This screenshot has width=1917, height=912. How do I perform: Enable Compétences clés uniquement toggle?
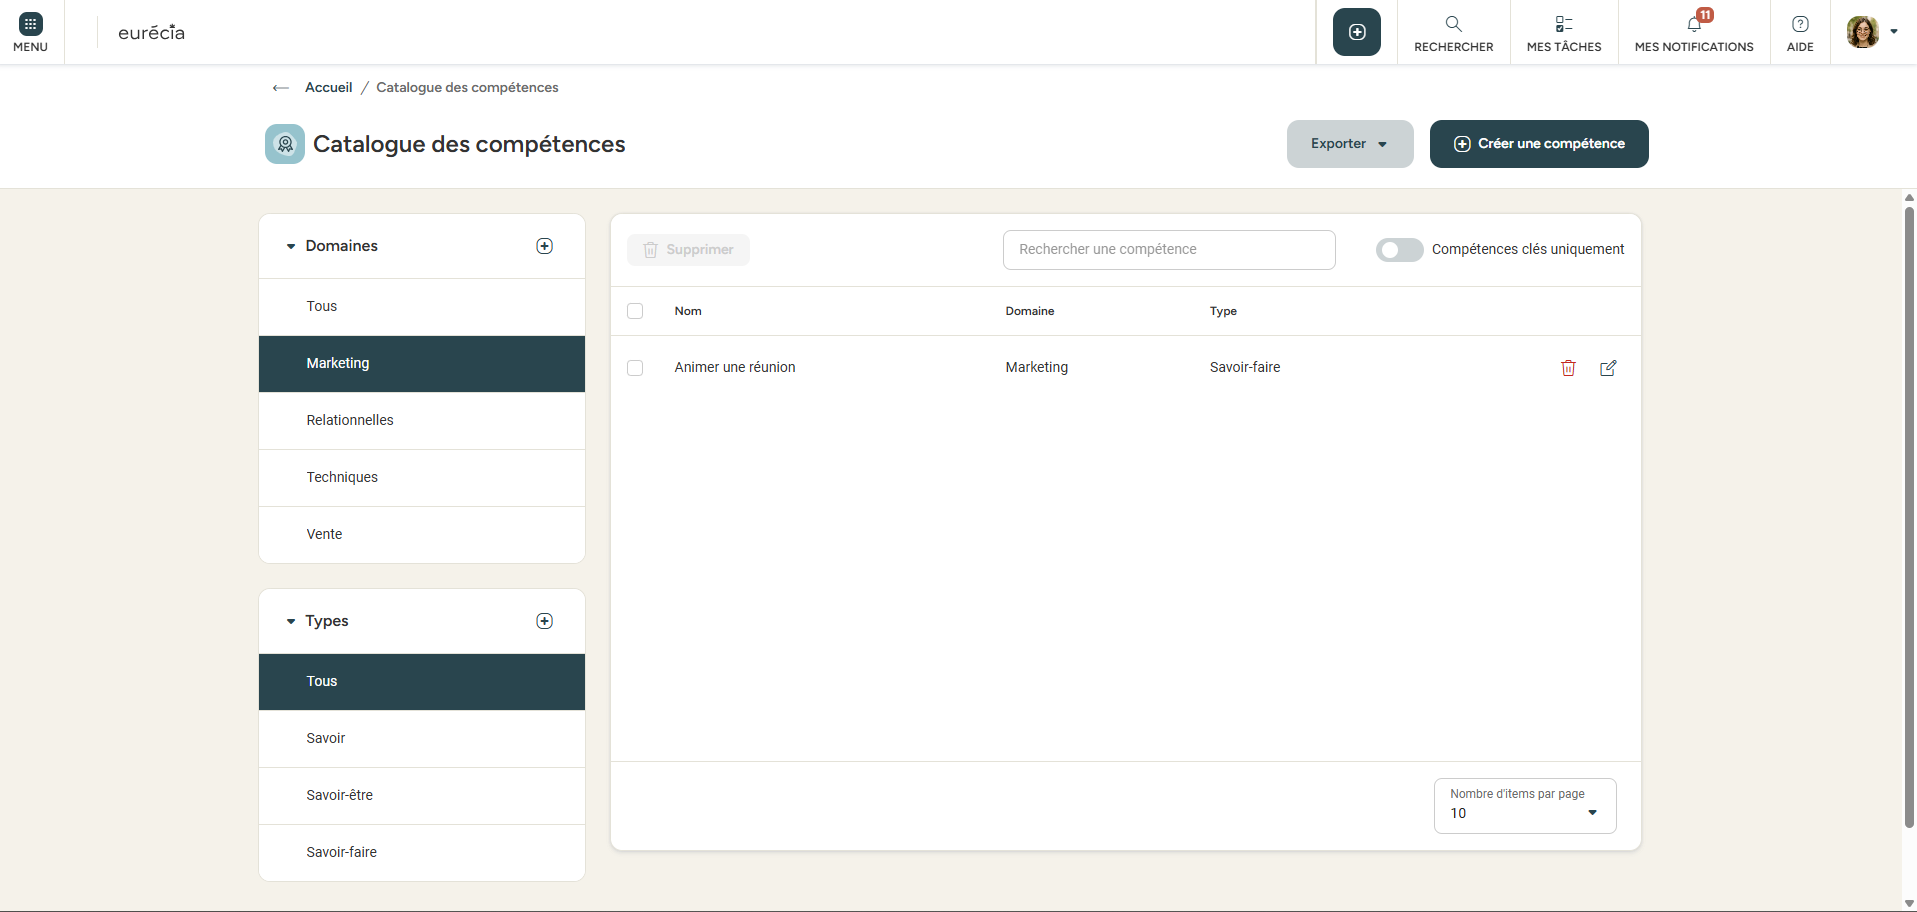tap(1399, 250)
